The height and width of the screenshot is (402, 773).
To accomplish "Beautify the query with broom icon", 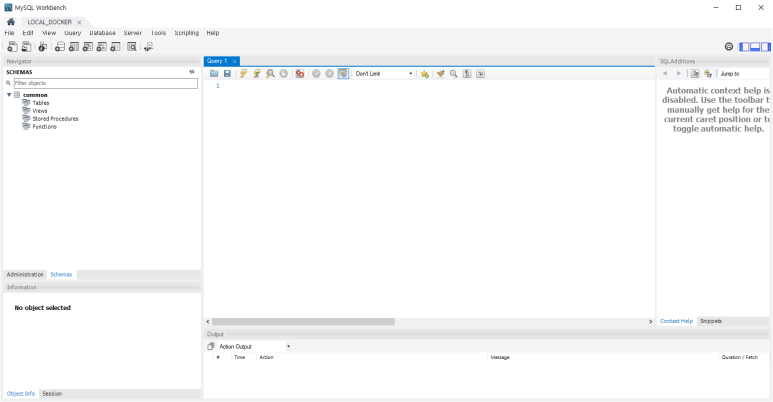I will [x=440, y=73].
